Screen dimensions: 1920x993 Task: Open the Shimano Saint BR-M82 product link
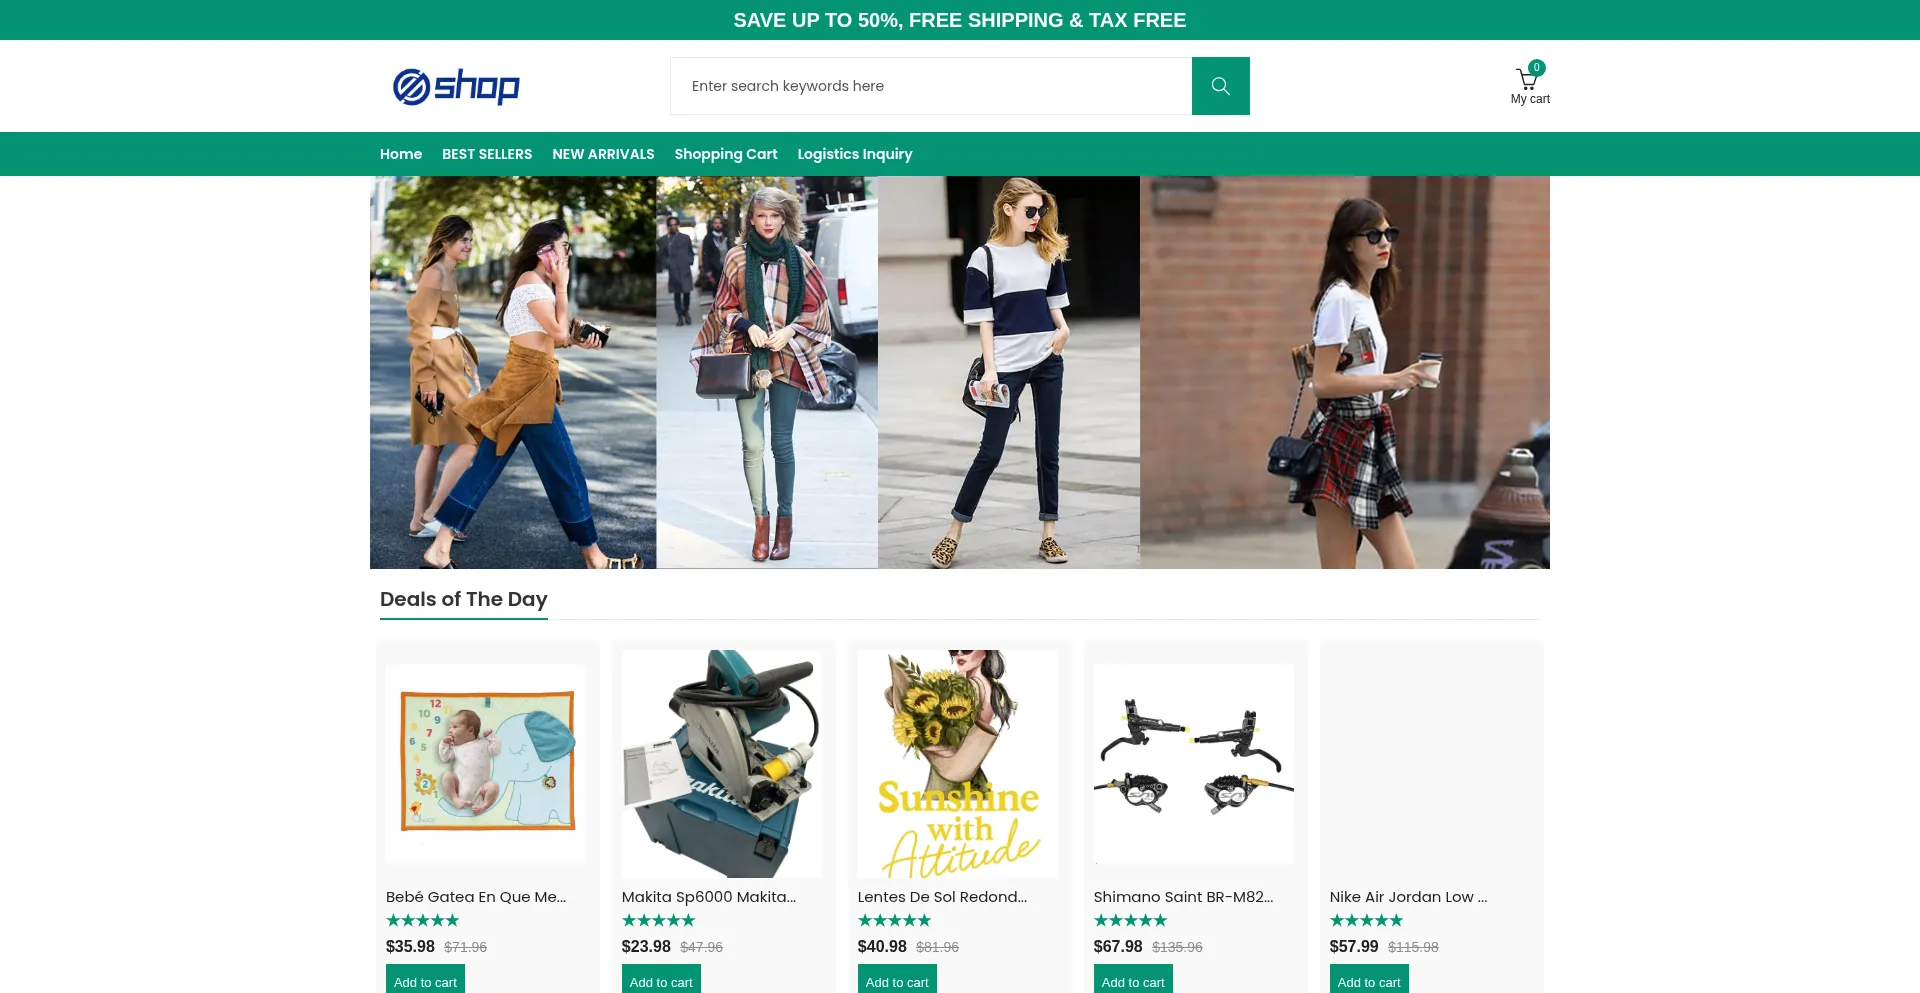coord(1183,897)
